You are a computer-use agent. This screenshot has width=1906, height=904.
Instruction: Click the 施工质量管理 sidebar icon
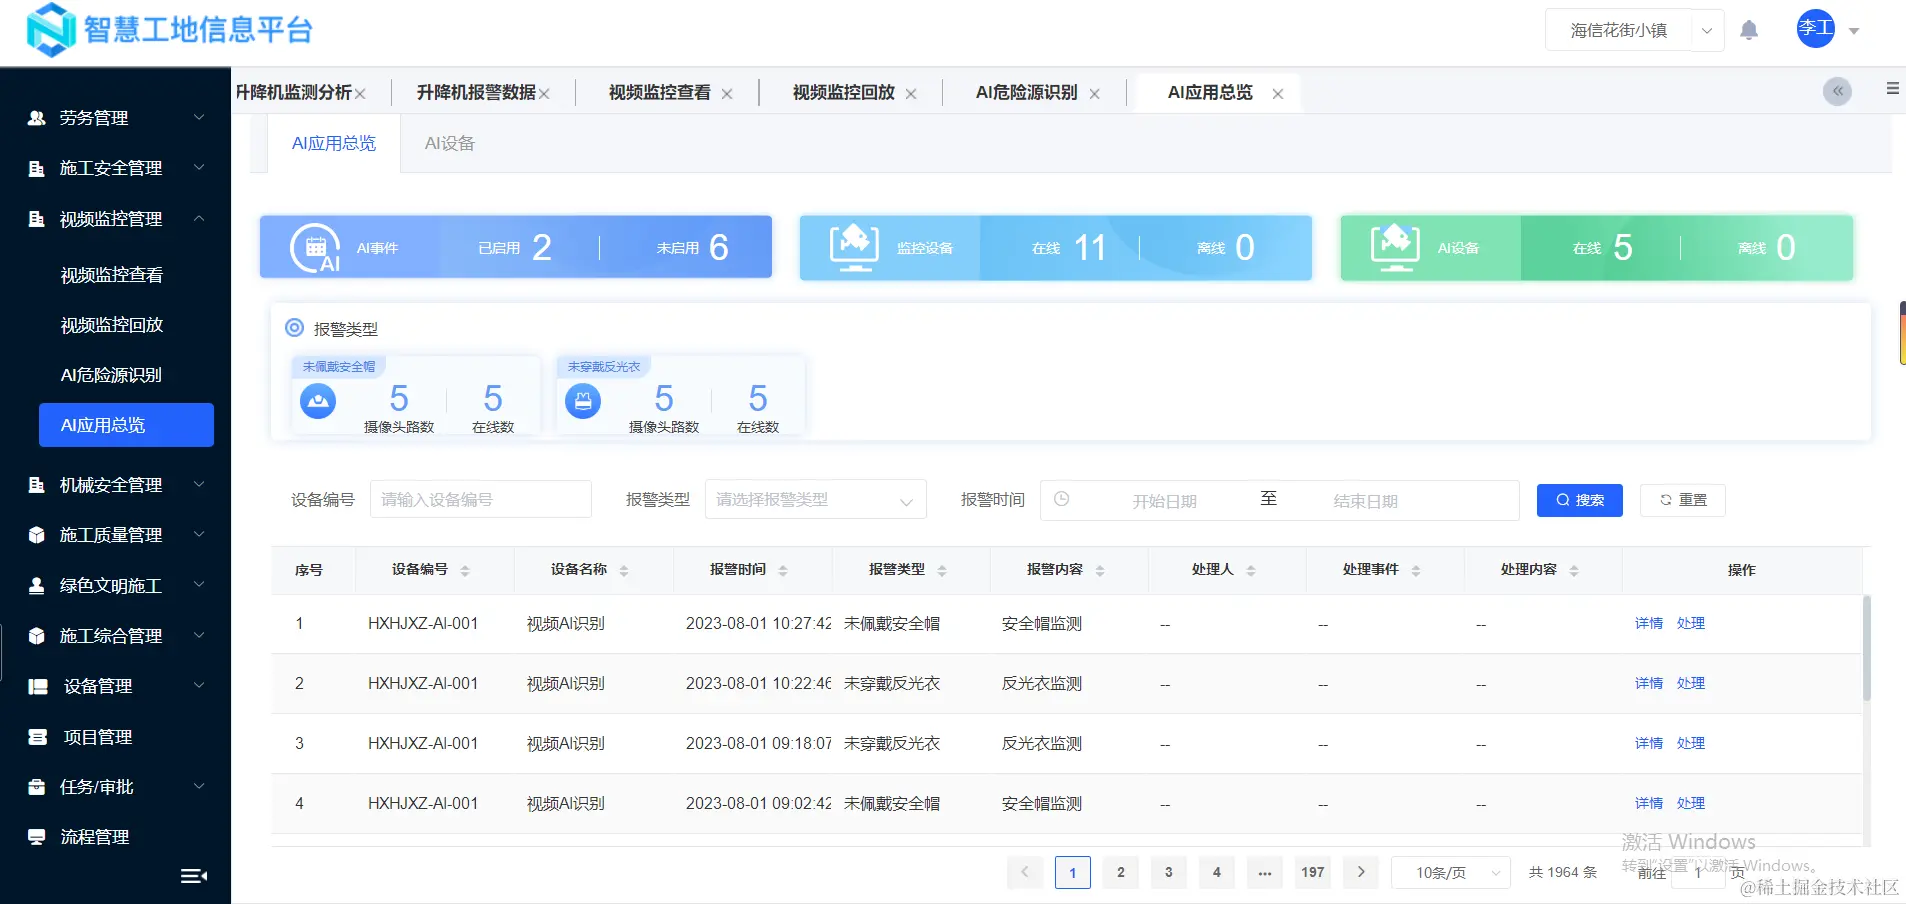(x=35, y=534)
